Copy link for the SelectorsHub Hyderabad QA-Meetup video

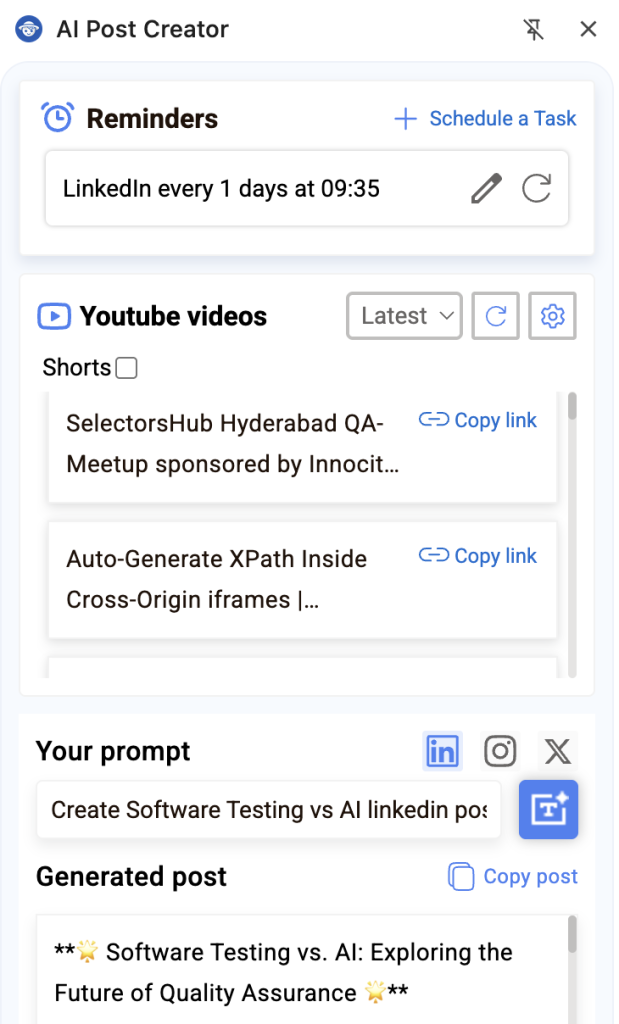(477, 420)
